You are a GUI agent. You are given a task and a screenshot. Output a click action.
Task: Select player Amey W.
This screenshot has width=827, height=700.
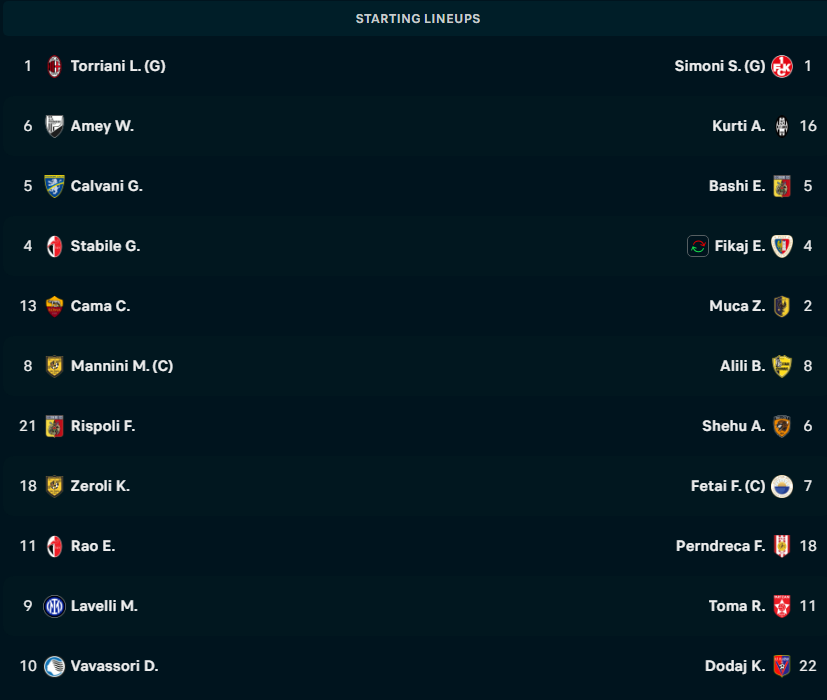tap(102, 126)
